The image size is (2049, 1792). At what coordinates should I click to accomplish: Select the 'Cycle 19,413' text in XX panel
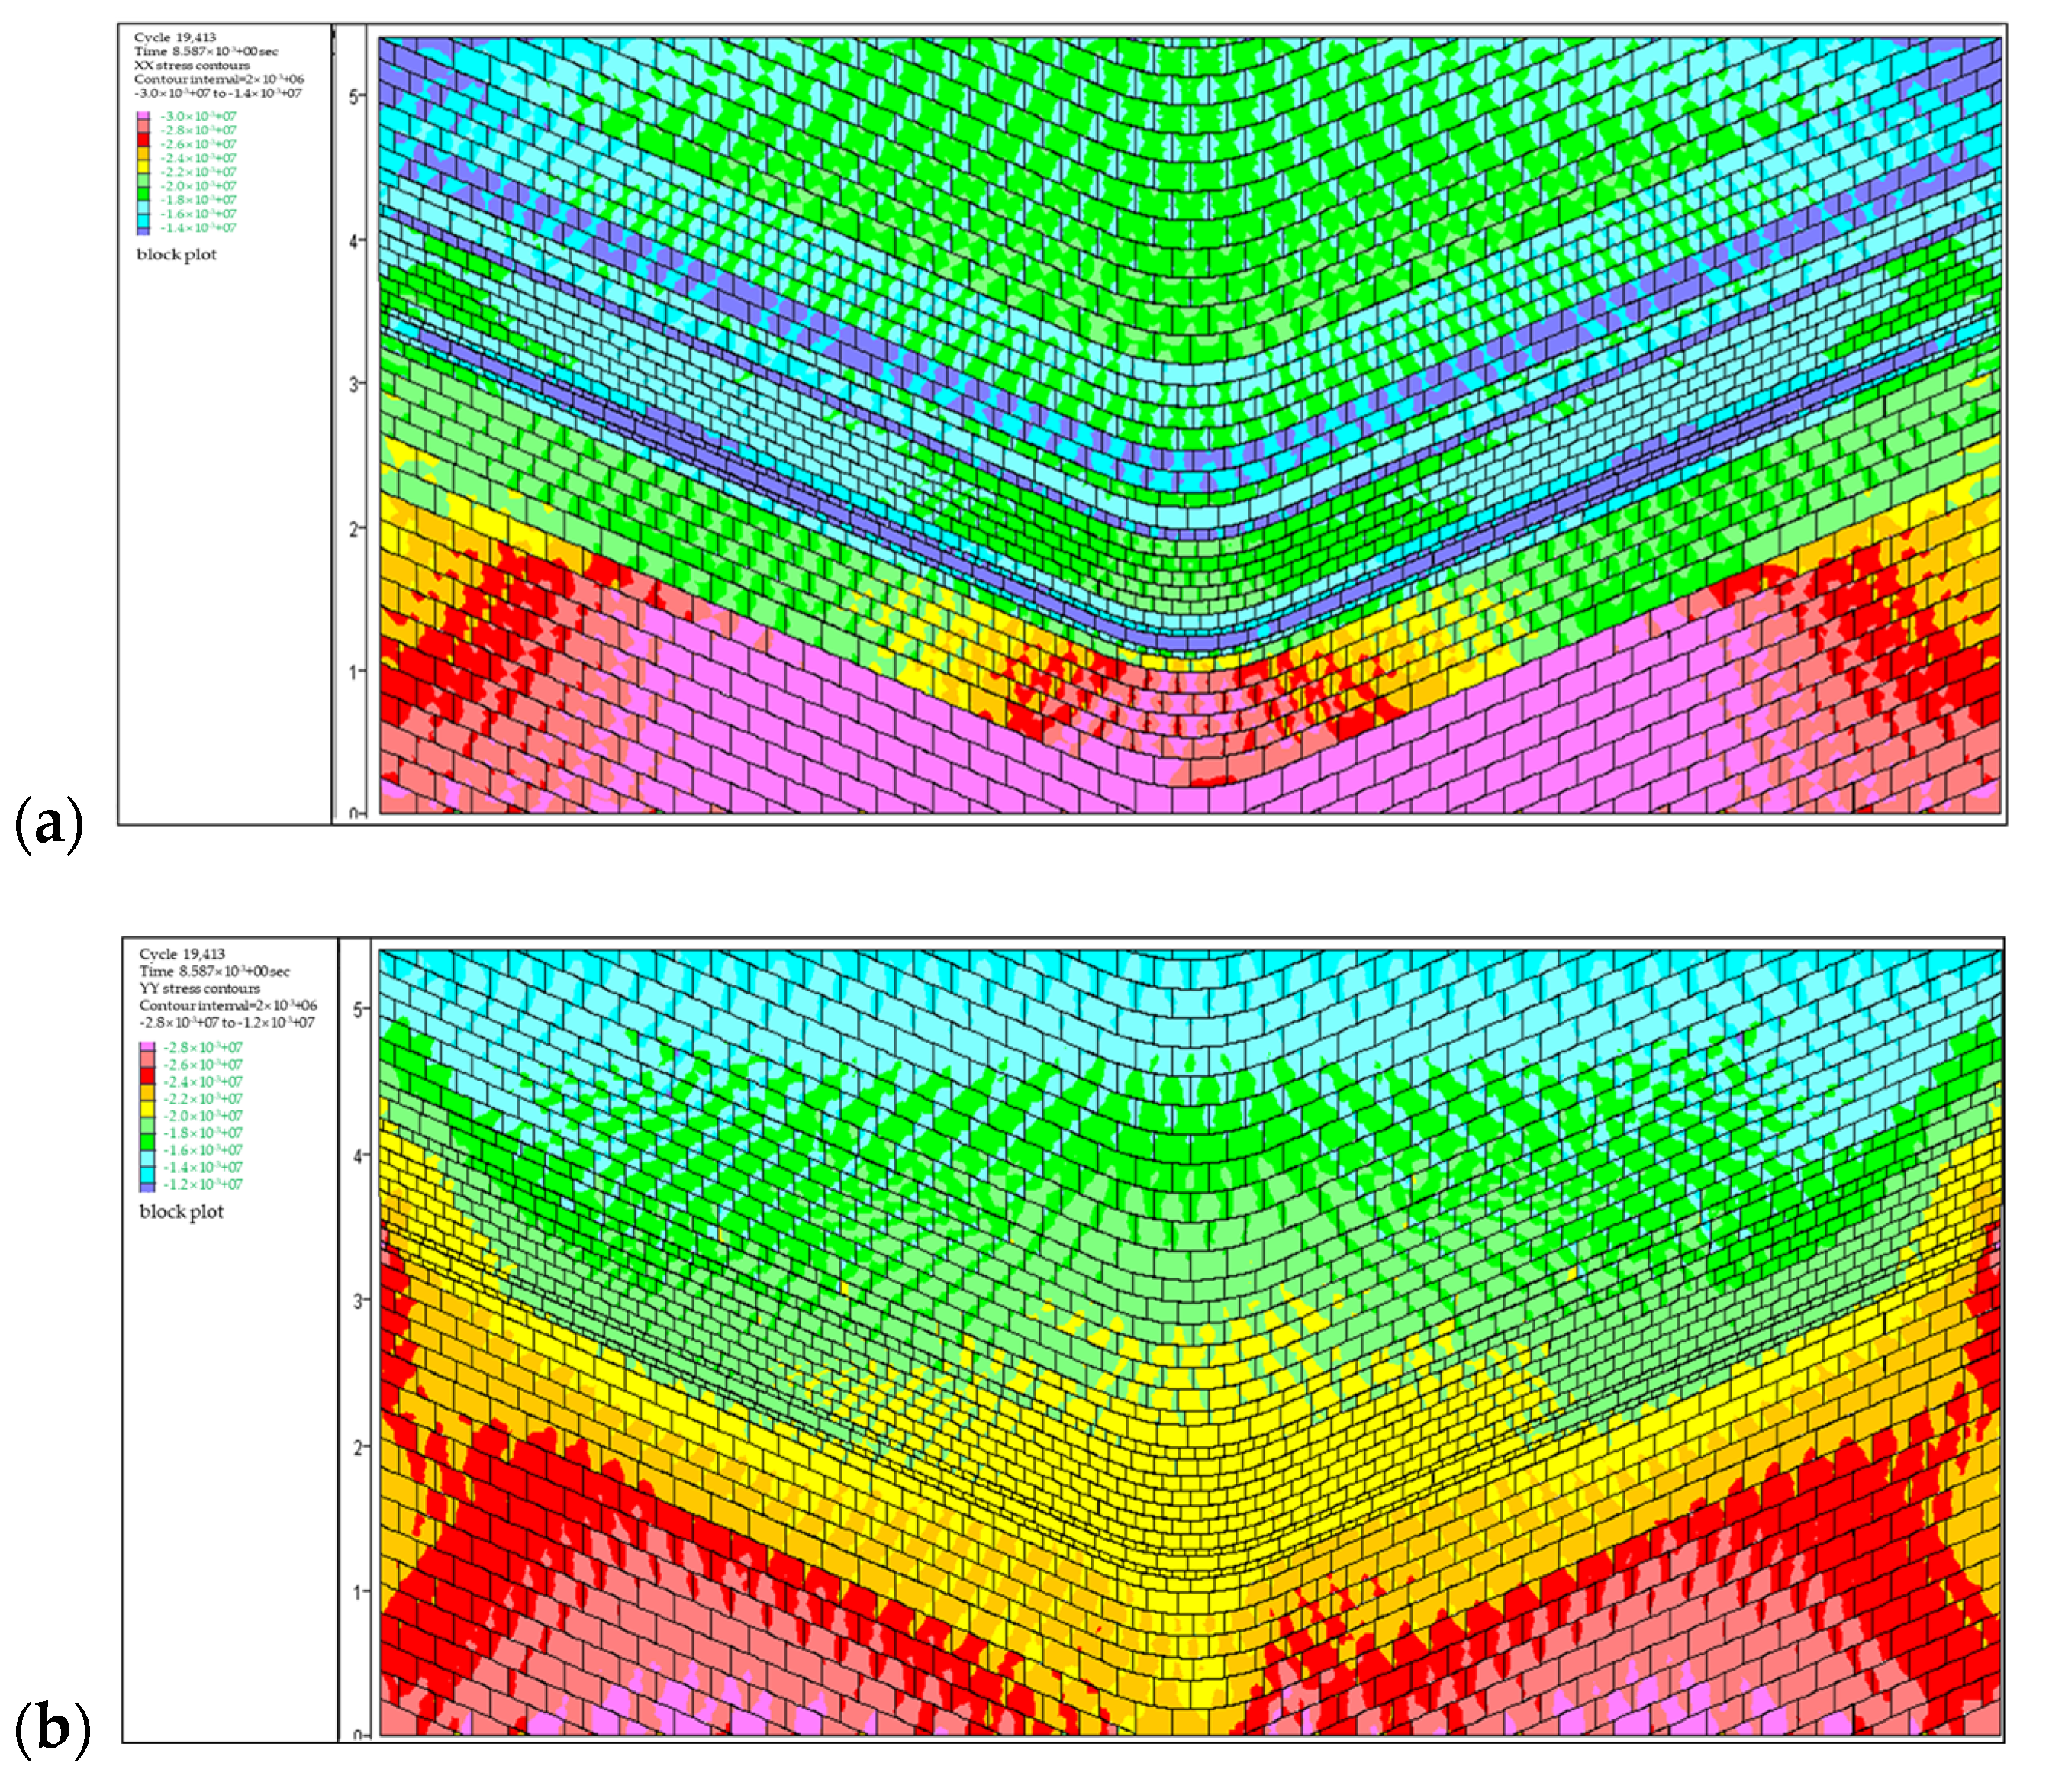click(175, 38)
